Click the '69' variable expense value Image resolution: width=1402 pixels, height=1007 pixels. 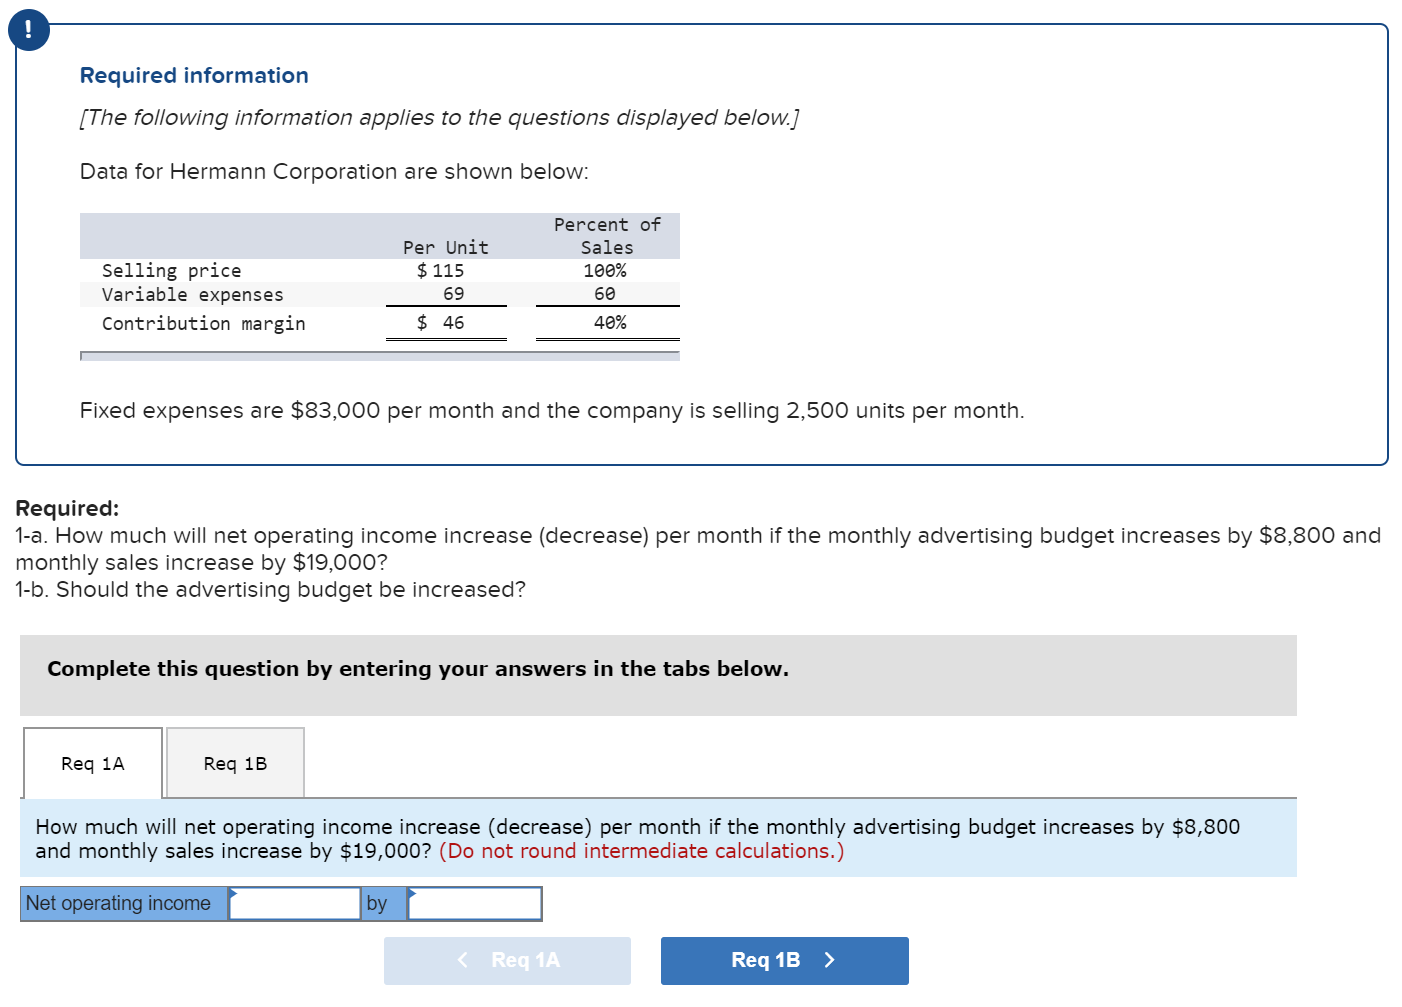(454, 294)
